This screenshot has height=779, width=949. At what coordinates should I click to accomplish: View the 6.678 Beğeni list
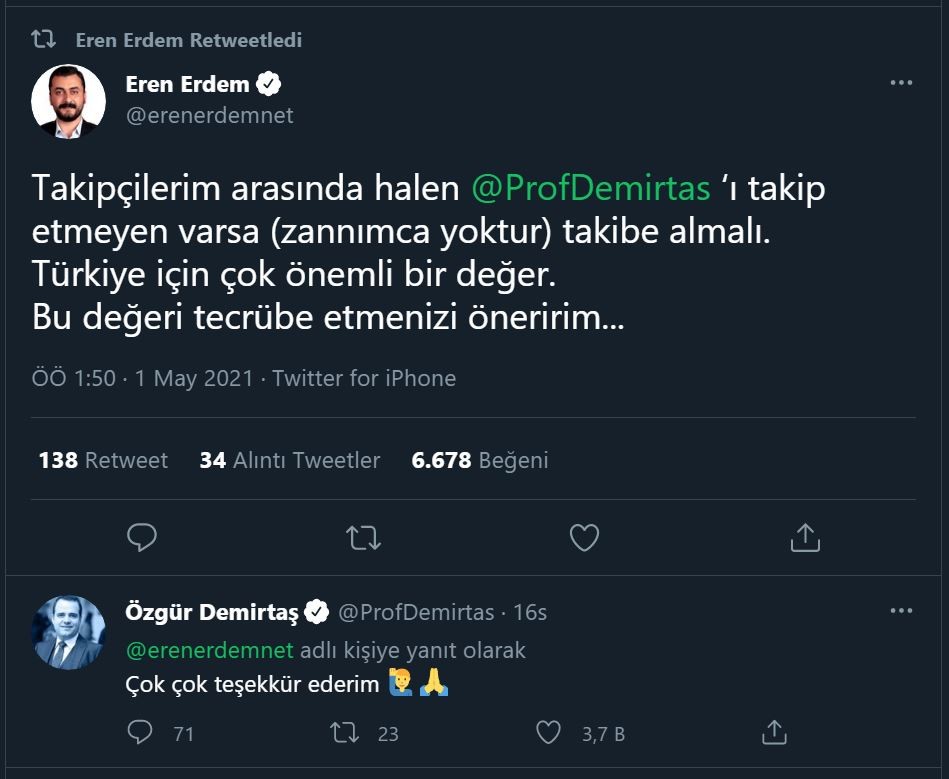480,460
